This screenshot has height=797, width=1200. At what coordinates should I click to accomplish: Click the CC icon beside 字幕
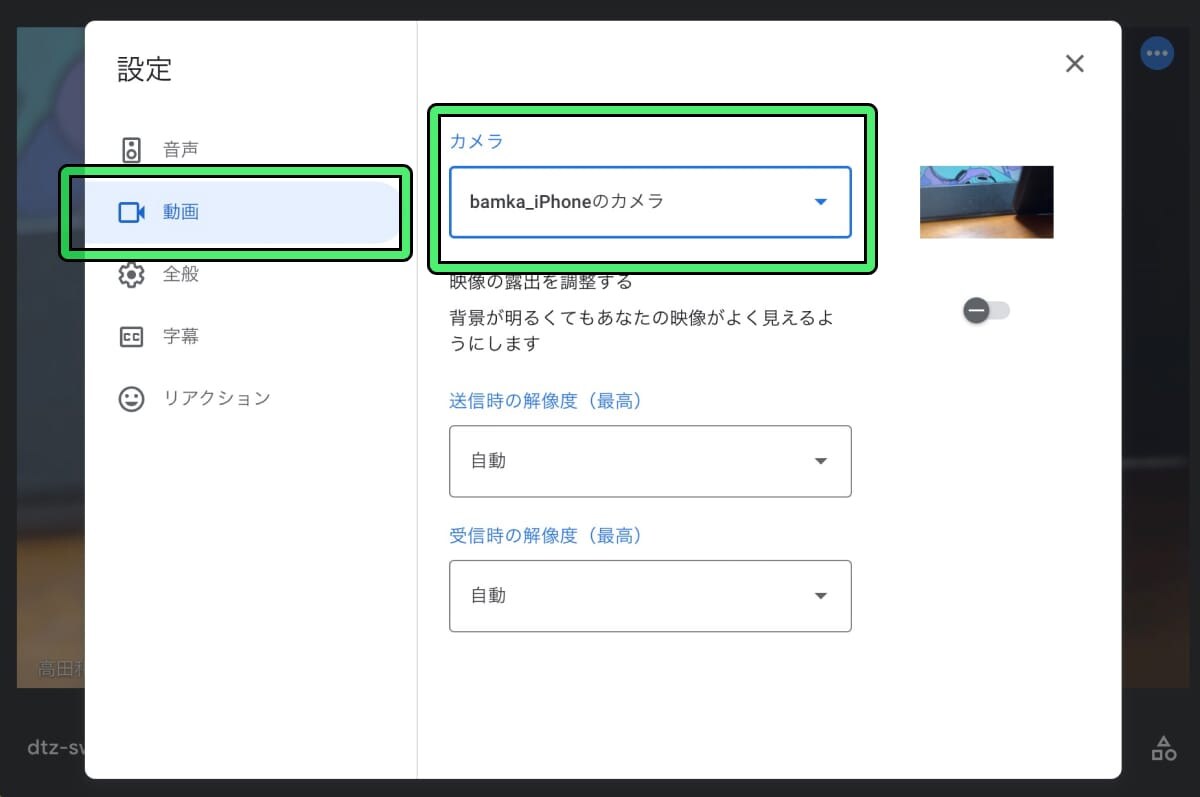coord(131,337)
